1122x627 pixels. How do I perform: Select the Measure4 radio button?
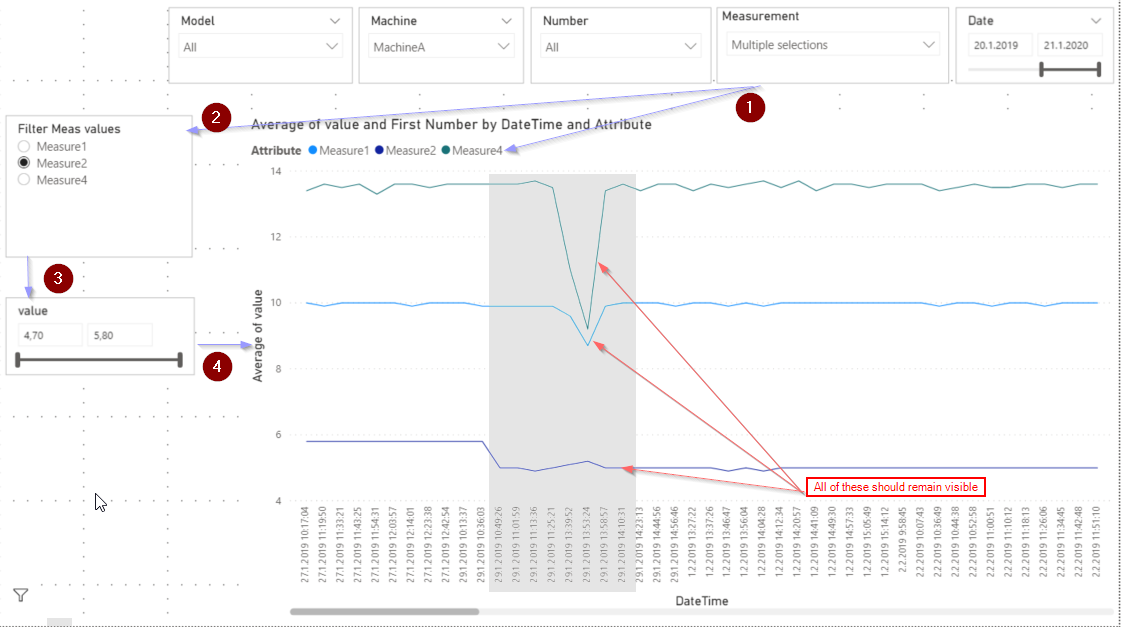pyautogui.click(x=24, y=180)
